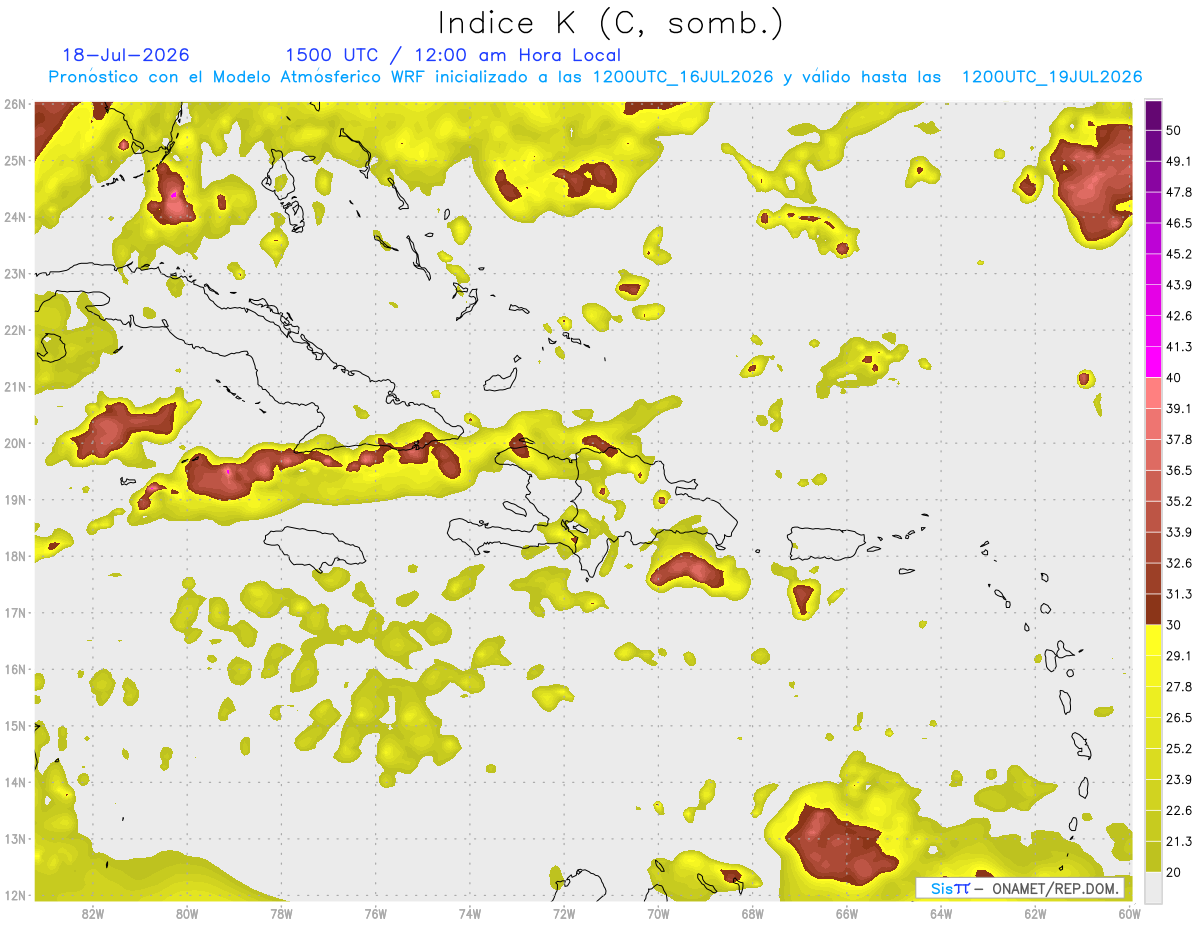Select the date text '18-Jul-2026'
1200x927 pixels.
[x=126, y=55]
